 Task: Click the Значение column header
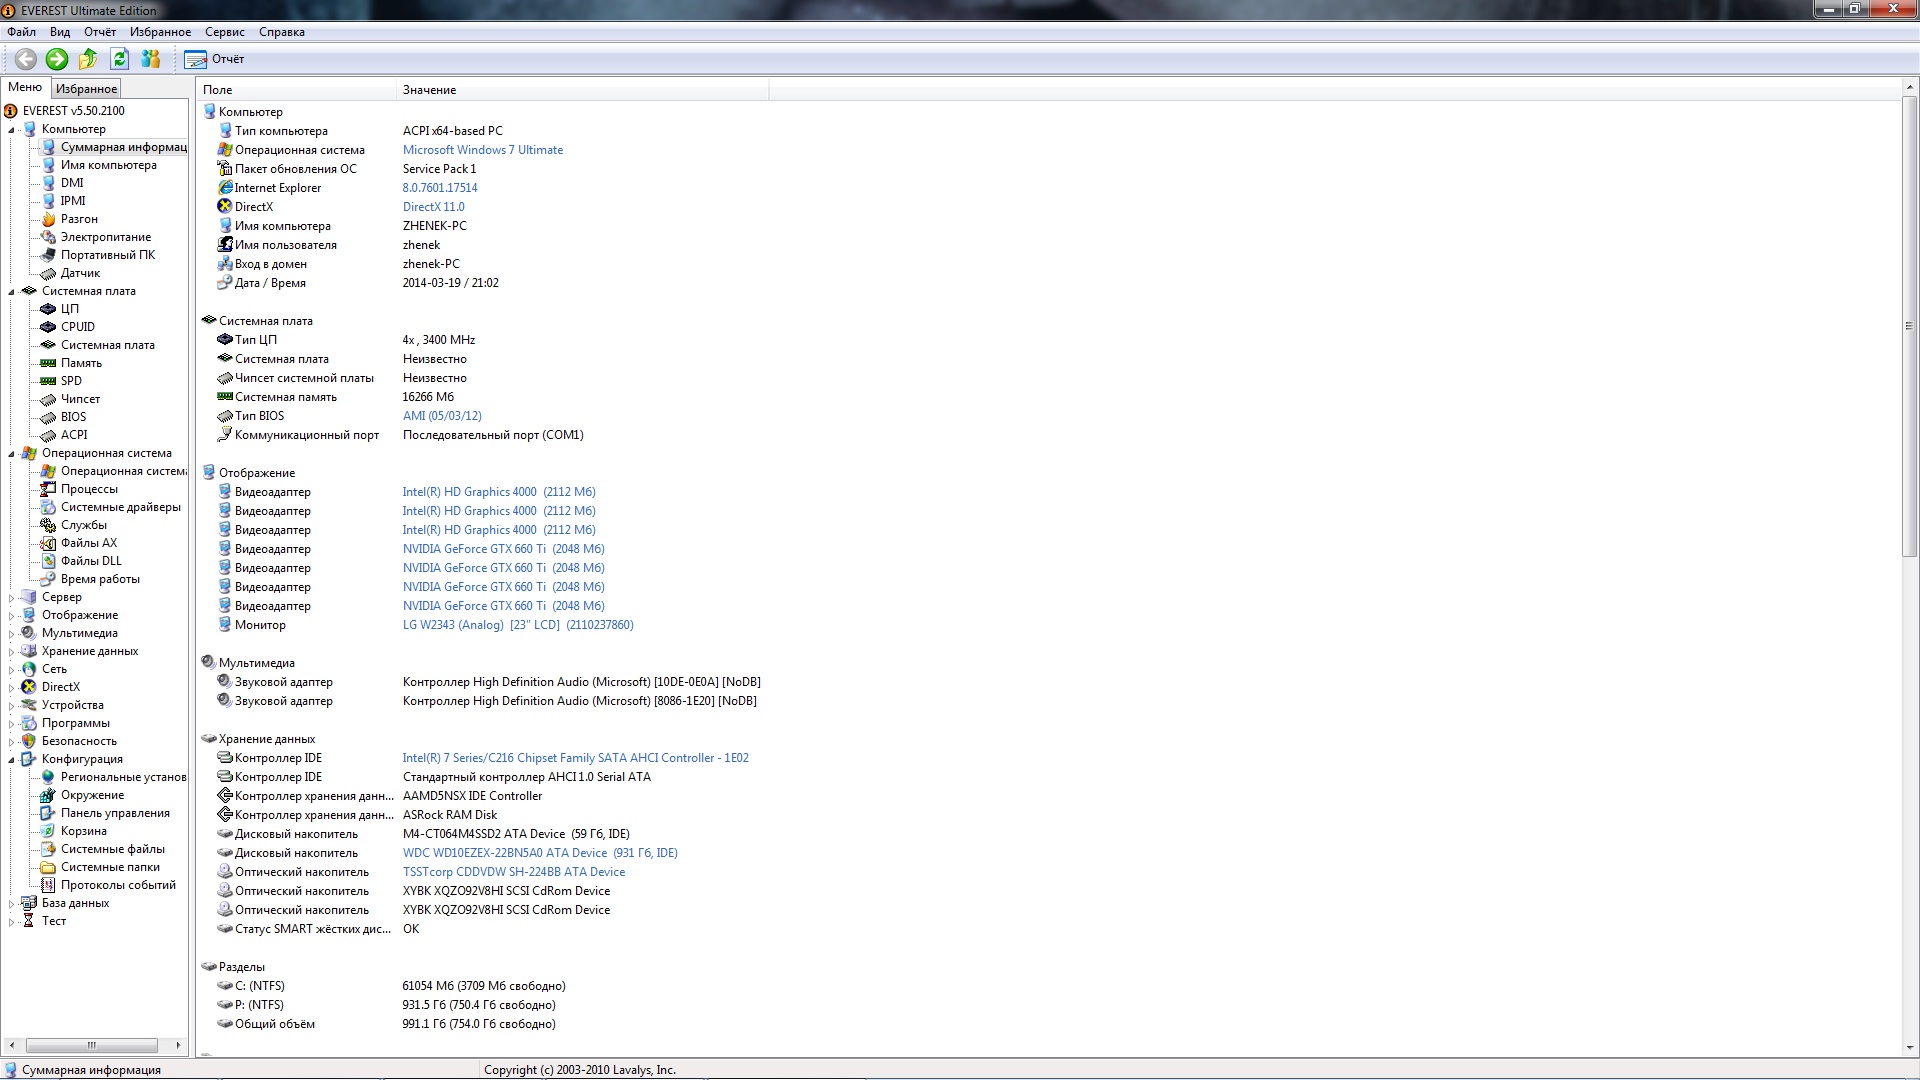(582, 90)
